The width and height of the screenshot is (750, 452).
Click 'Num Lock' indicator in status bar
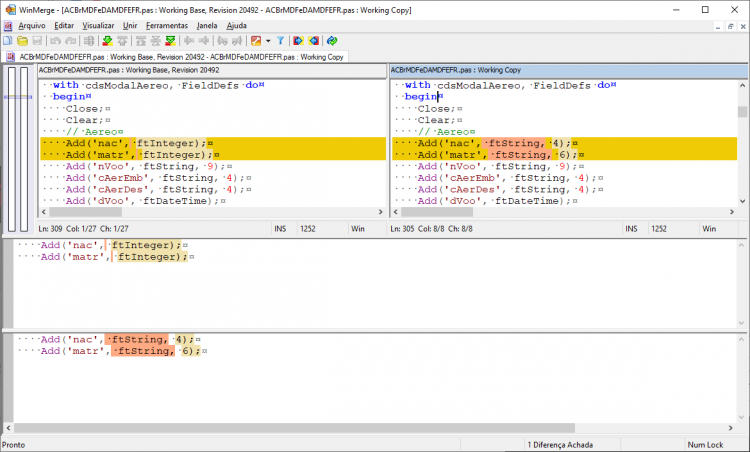705,445
